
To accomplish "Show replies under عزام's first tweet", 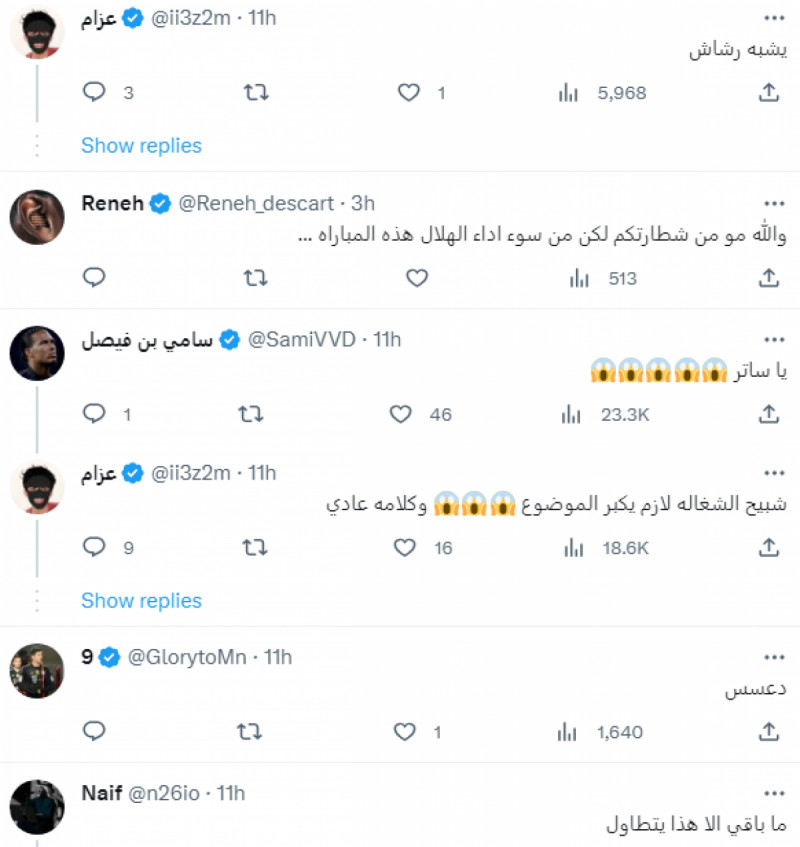I will click(141, 146).
